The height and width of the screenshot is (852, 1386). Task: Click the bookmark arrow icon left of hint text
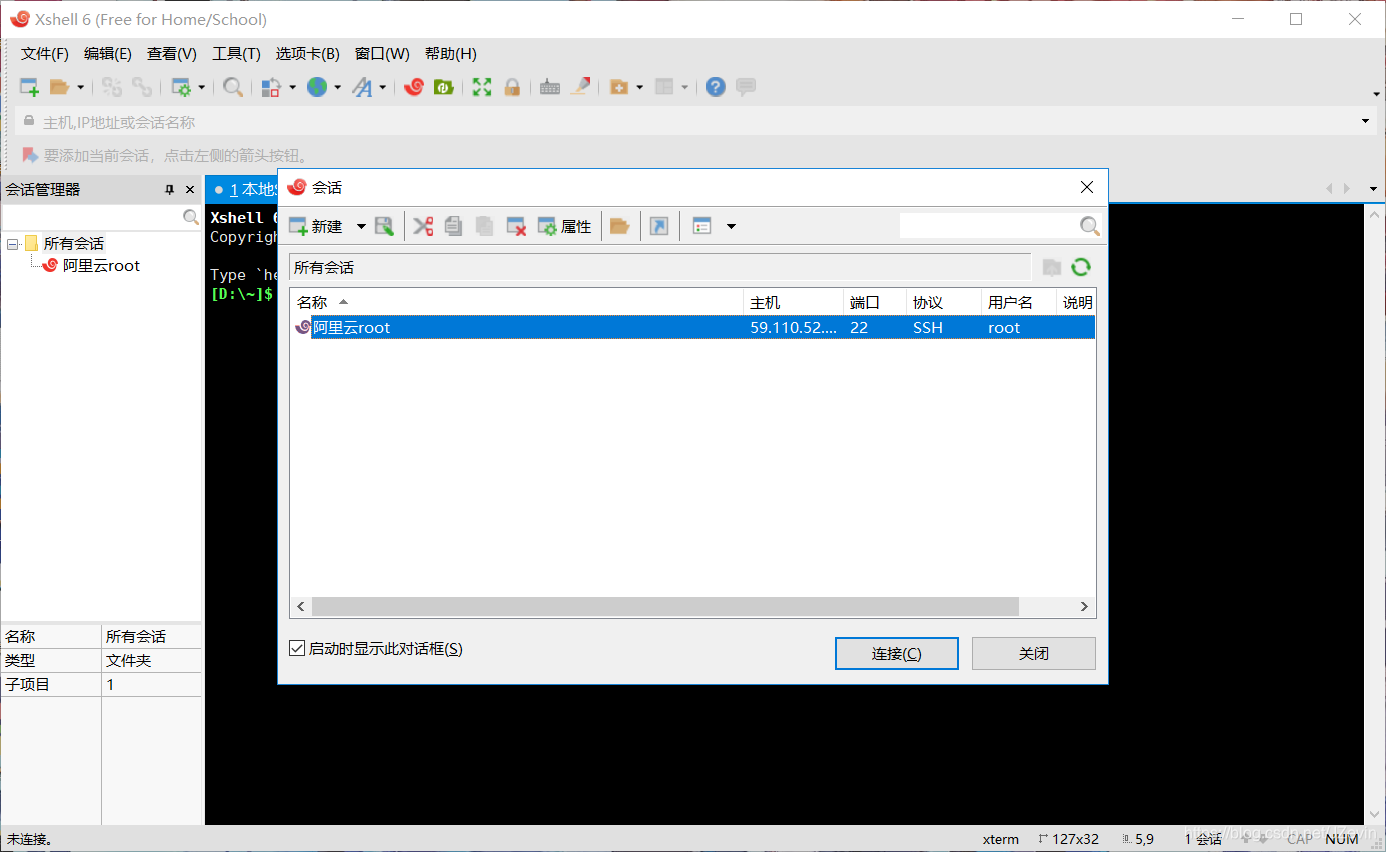(x=29, y=155)
